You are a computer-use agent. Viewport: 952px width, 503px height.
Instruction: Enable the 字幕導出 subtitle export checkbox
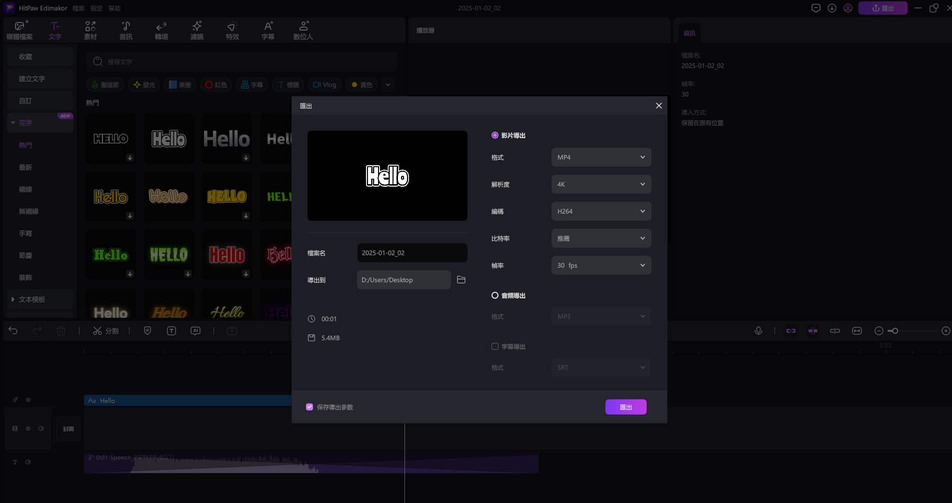click(495, 347)
